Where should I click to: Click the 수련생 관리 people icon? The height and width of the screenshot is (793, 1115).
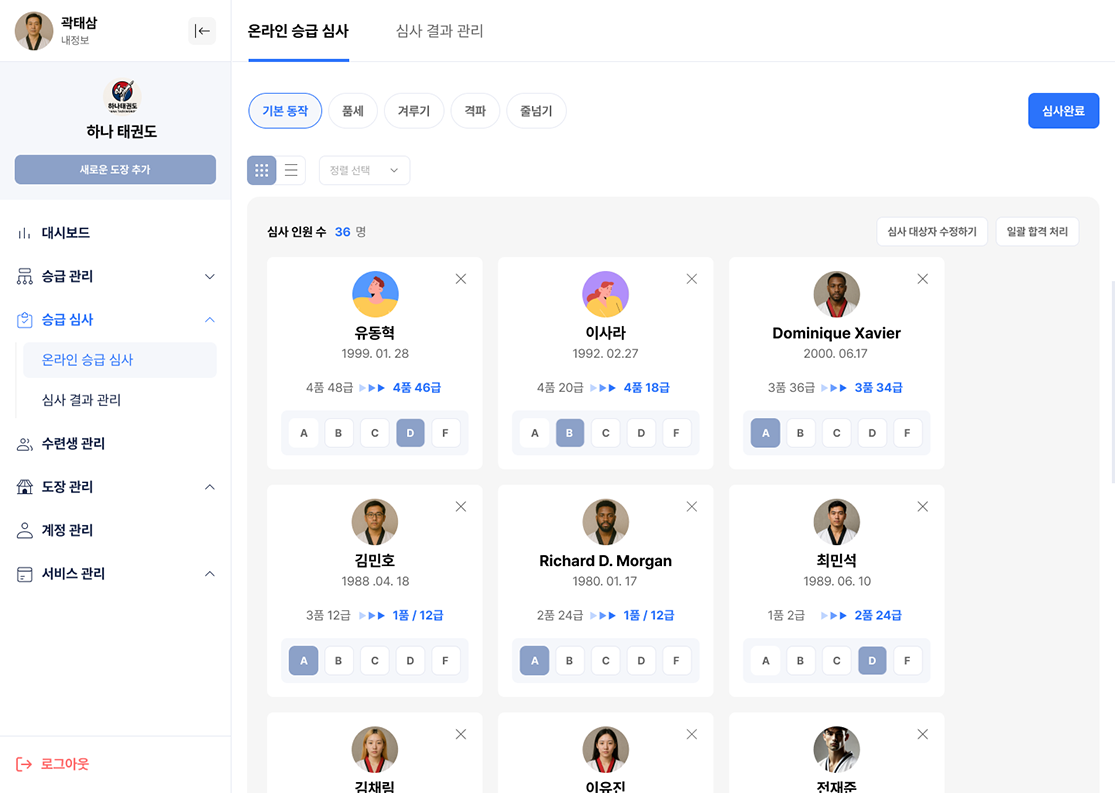24,444
